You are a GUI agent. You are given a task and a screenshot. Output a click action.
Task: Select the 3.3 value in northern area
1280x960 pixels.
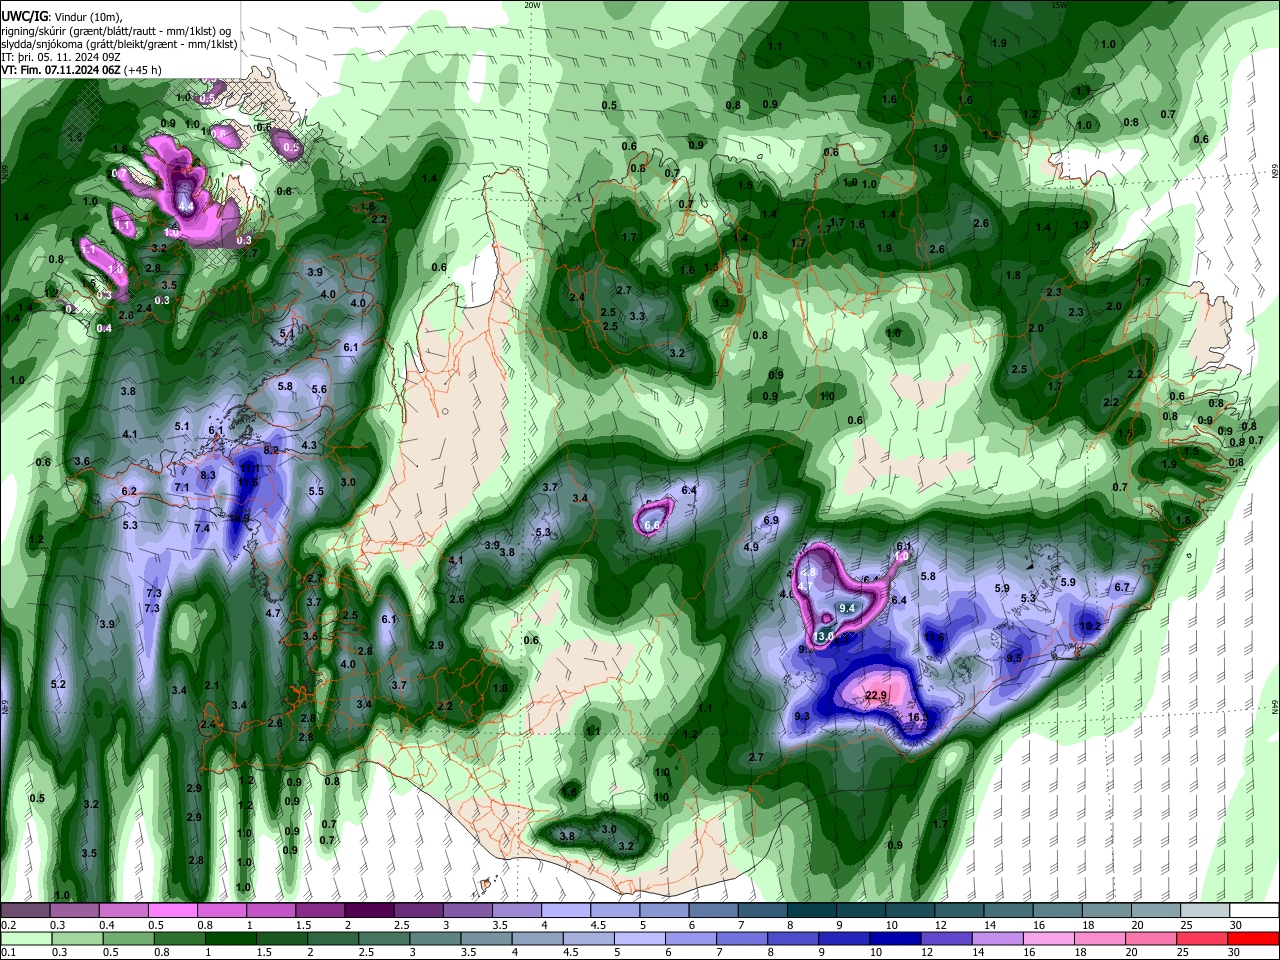pyautogui.click(x=637, y=316)
